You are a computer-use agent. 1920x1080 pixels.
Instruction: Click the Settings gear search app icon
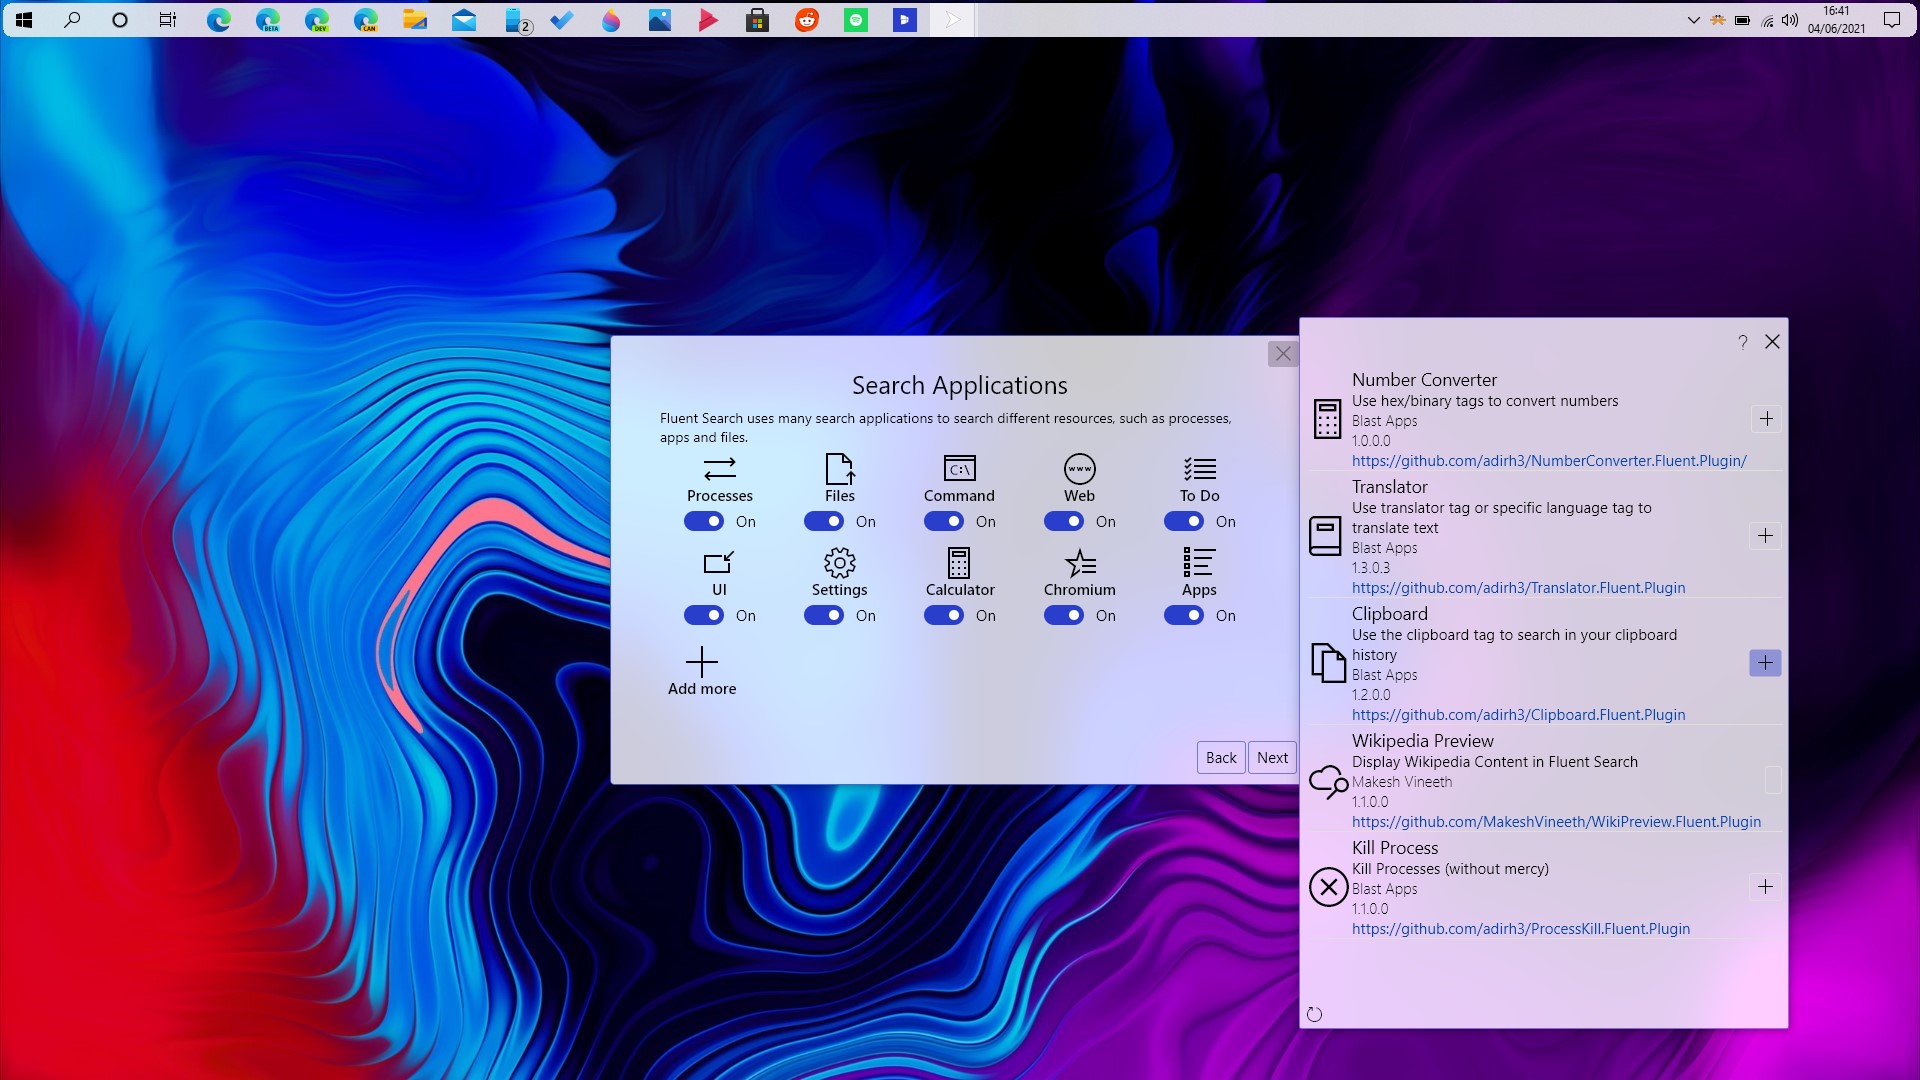click(x=839, y=562)
